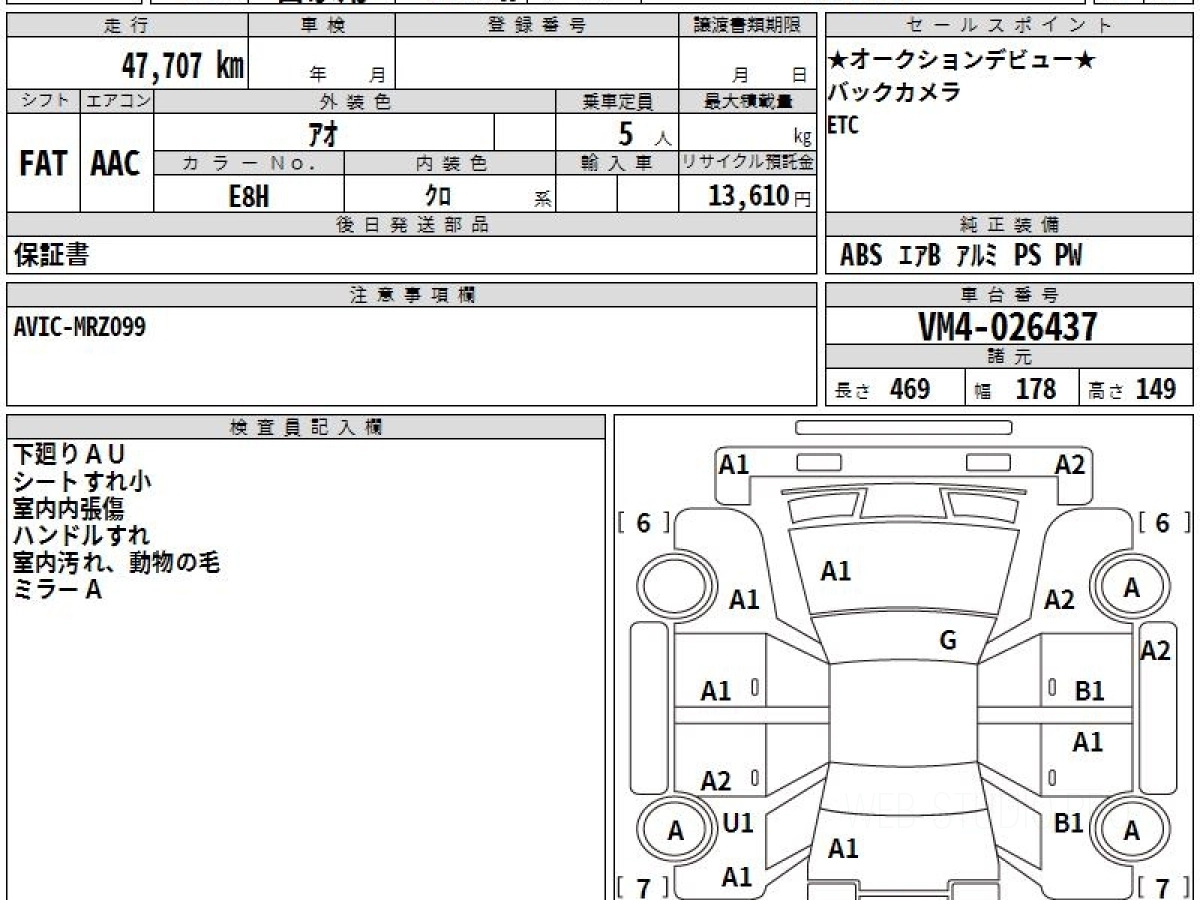Click the 内装色 header
1200x900 pixels.
tap(450, 163)
